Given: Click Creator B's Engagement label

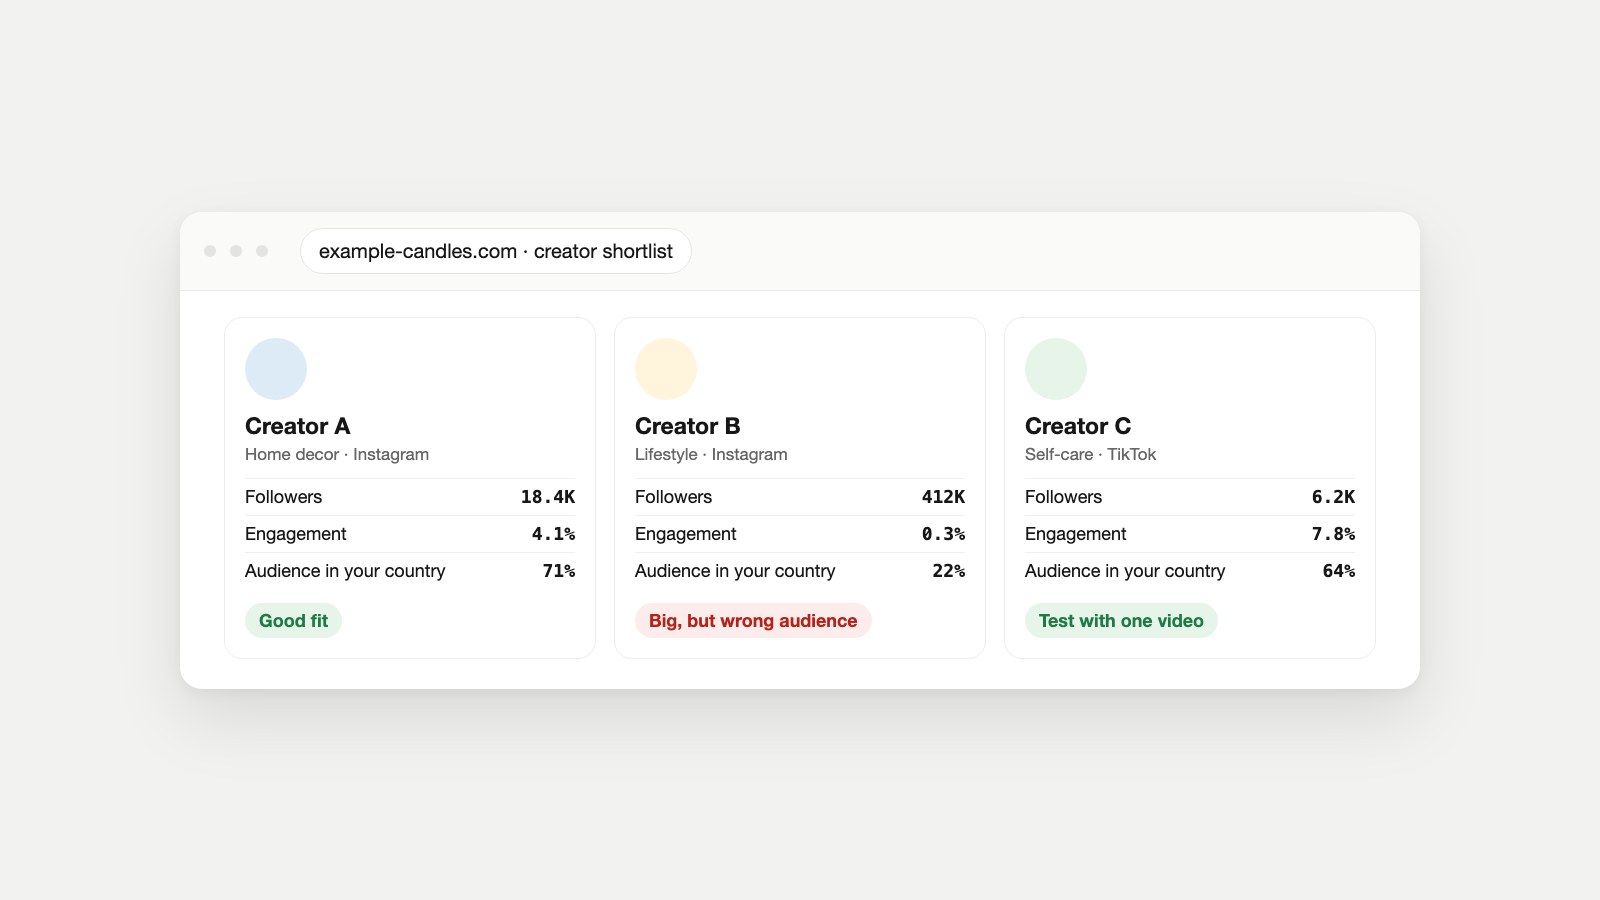Looking at the screenshot, I should pos(685,534).
